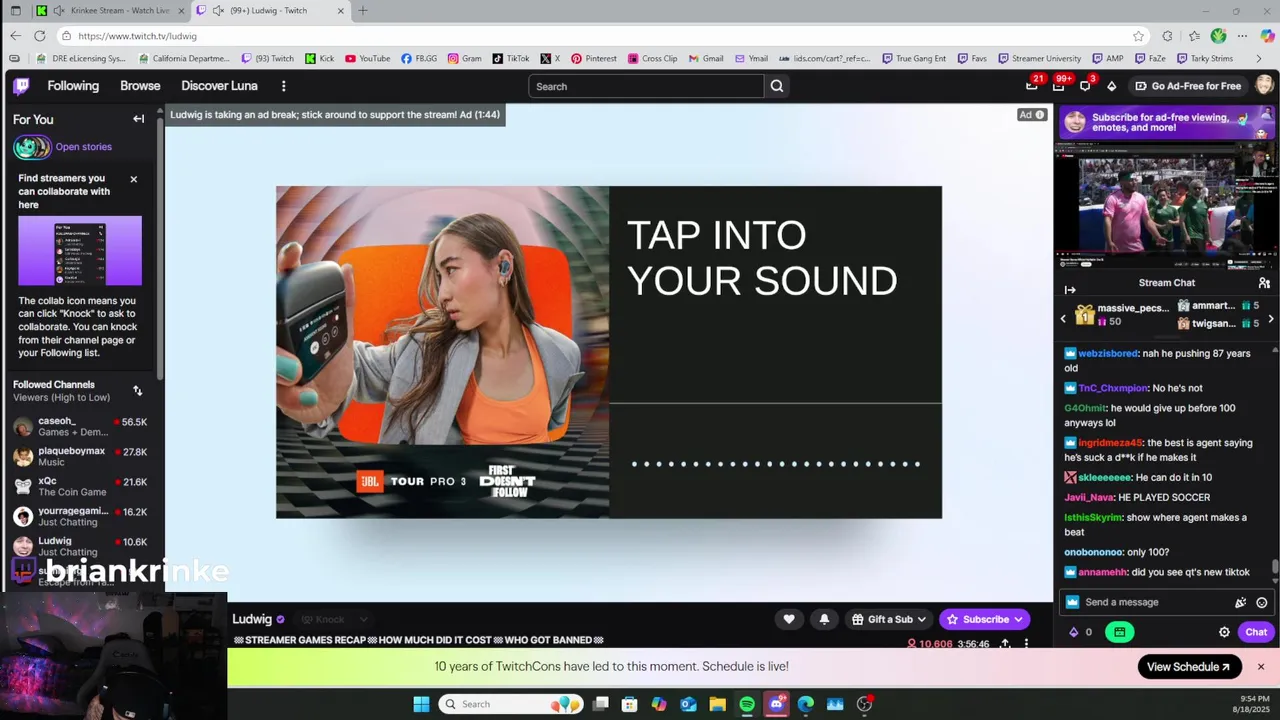Open the green channel points rewards button
This screenshot has height=720, width=1280.
point(1119,632)
